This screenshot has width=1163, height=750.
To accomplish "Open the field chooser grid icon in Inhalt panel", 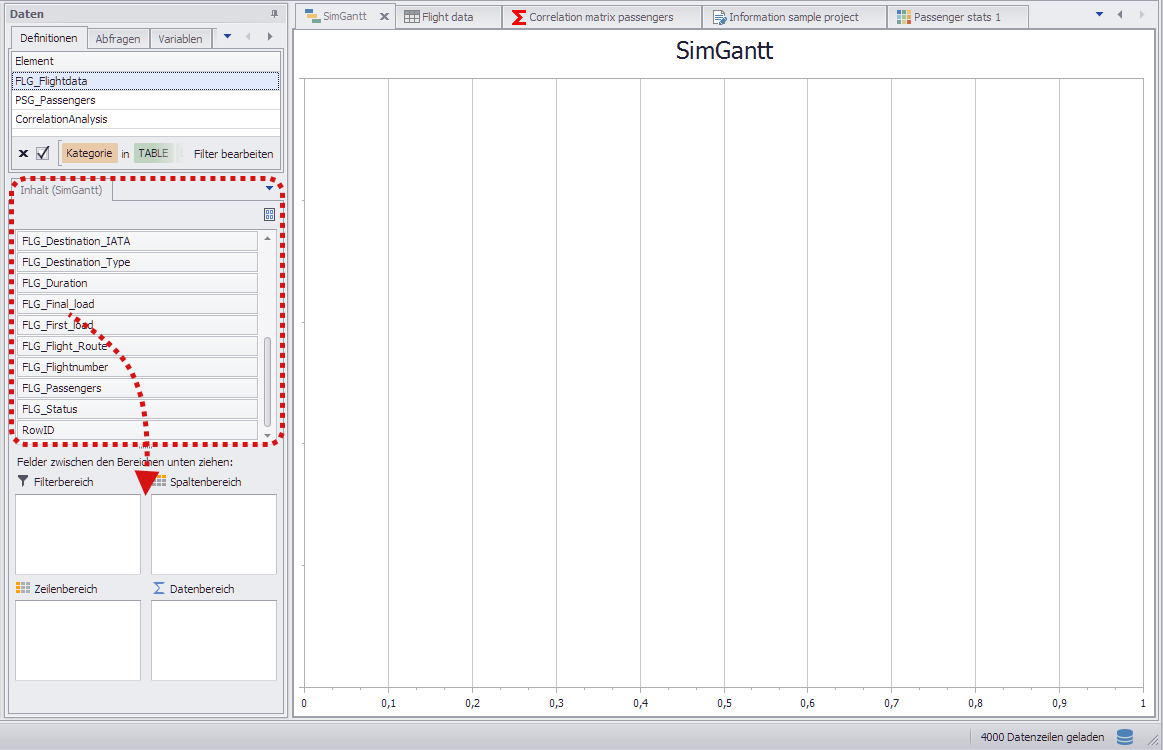I will (x=268, y=214).
